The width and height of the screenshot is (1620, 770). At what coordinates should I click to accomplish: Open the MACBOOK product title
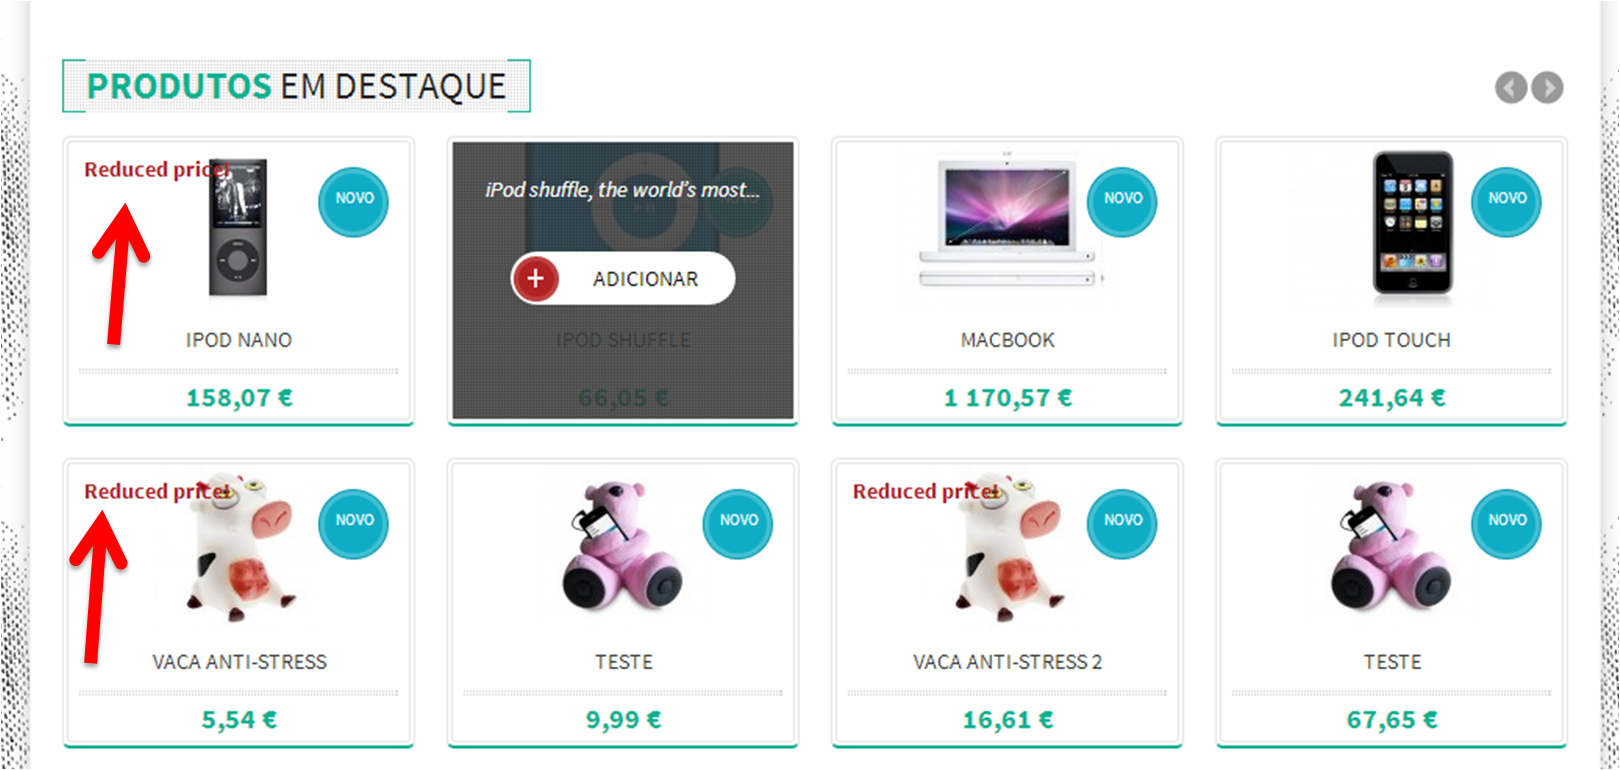click(1008, 340)
